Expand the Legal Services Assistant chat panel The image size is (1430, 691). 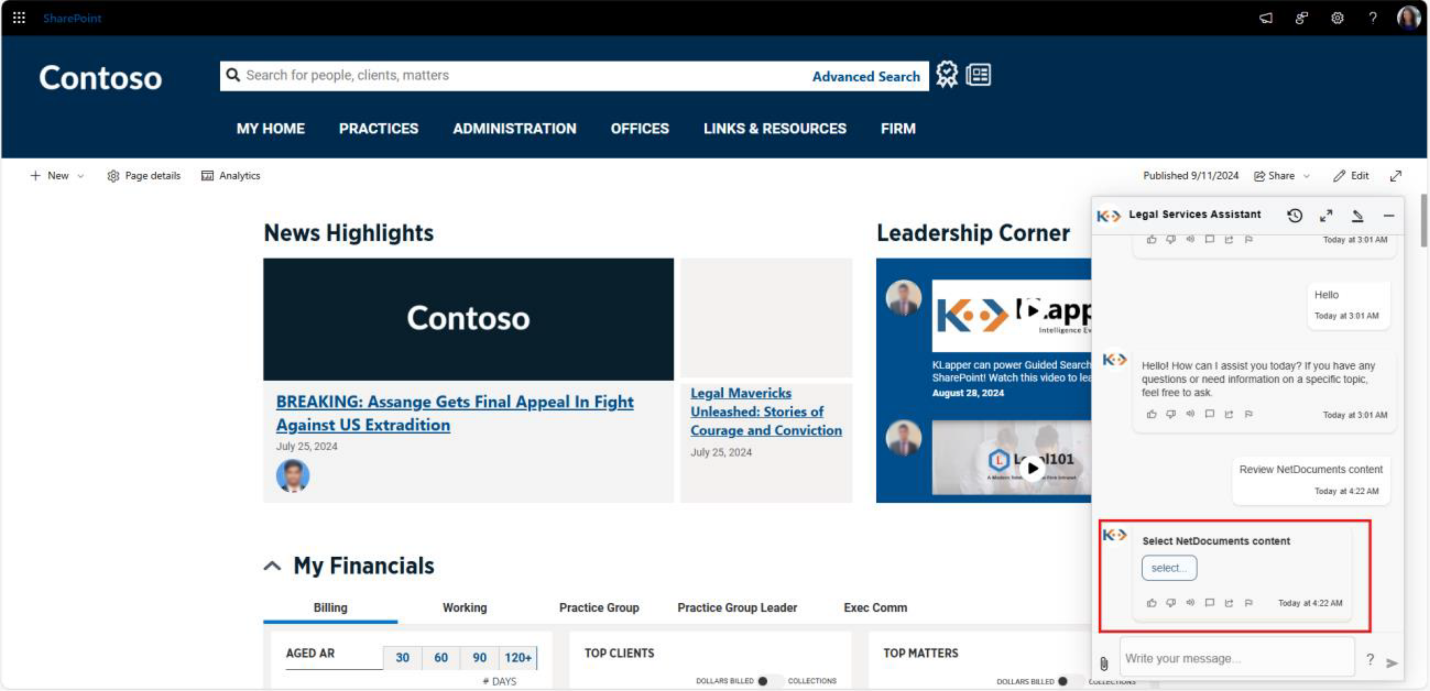point(1326,215)
